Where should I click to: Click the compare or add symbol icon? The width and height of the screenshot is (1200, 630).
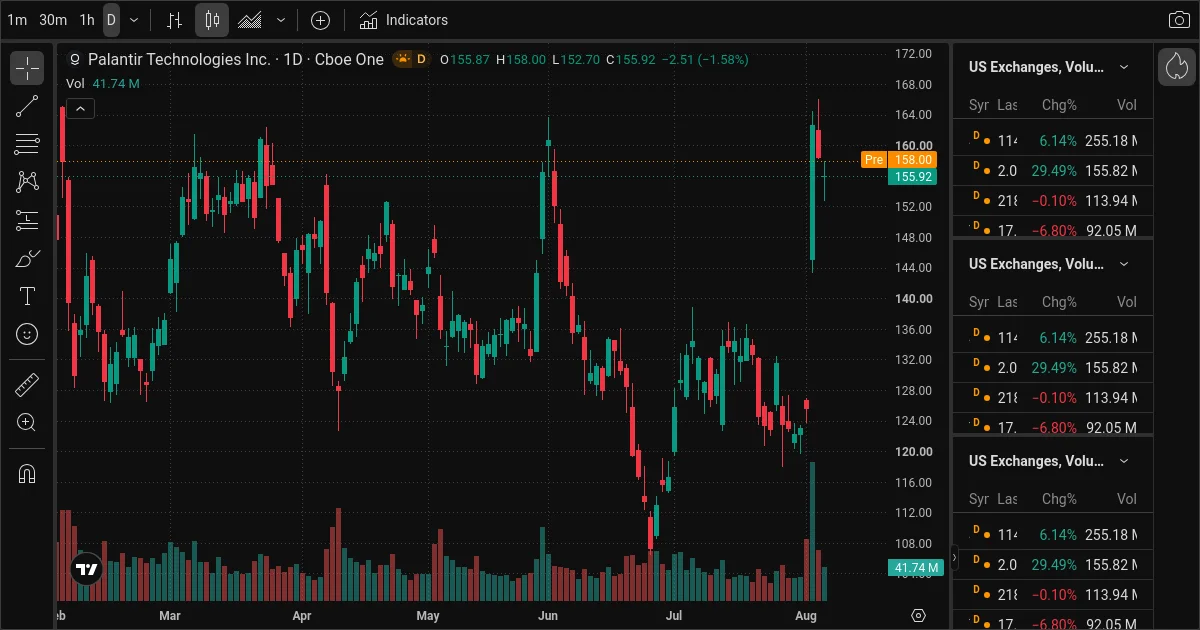[x=320, y=20]
